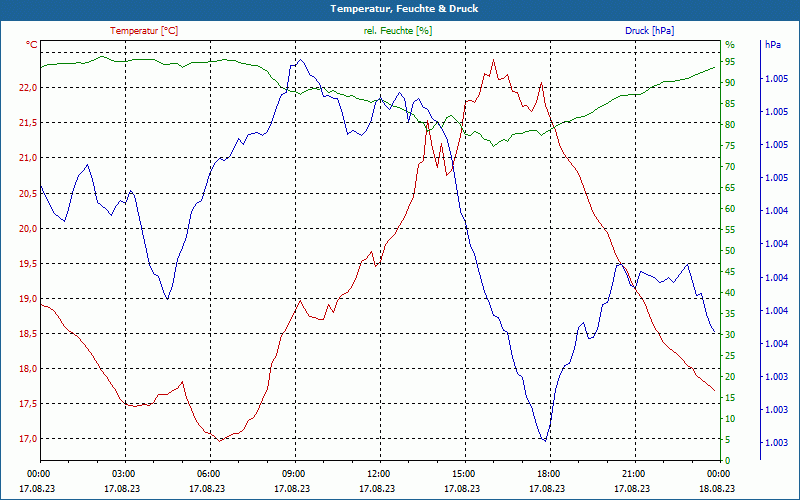The width and height of the screenshot is (800, 500).
Task: Click the '30' humidity axis tick
Action: tap(730, 335)
